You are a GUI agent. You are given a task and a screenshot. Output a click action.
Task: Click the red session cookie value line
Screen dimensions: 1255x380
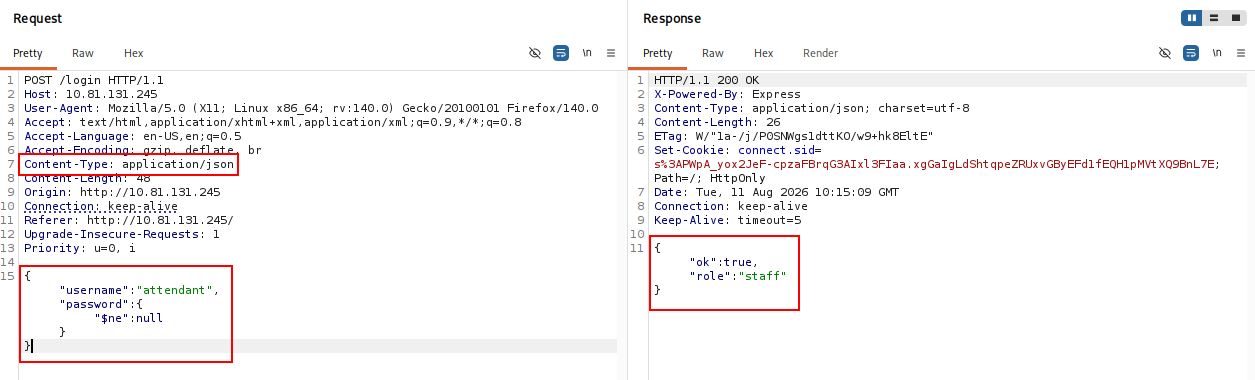[937, 164]
